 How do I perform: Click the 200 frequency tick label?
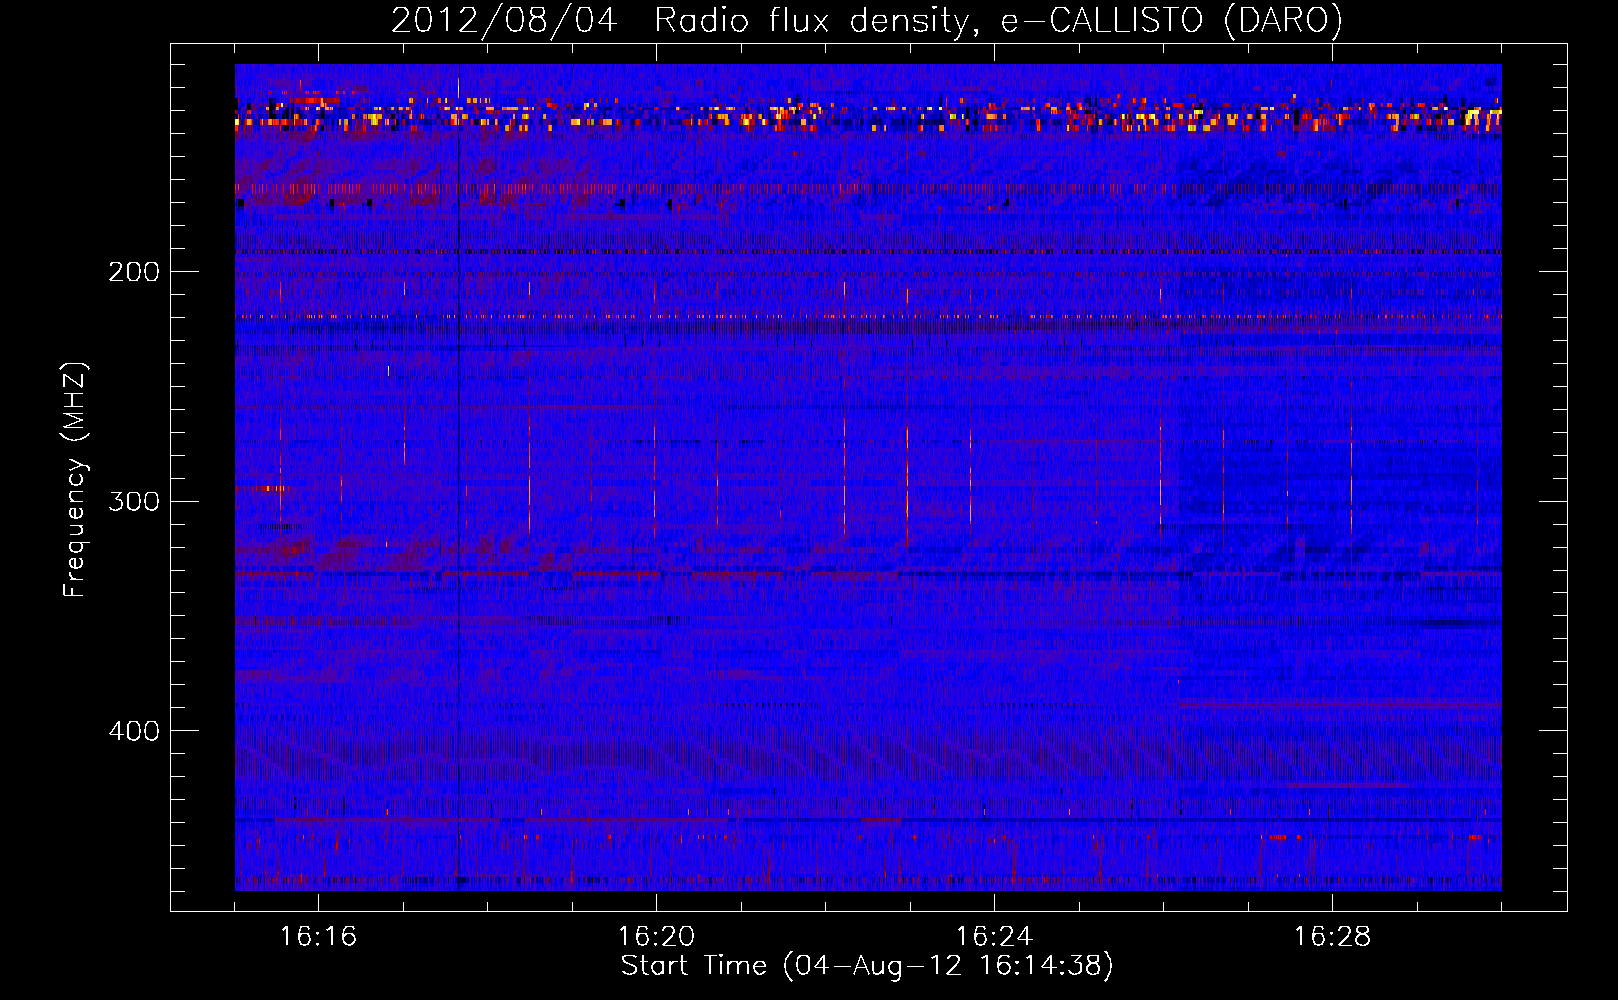(134, 272)
